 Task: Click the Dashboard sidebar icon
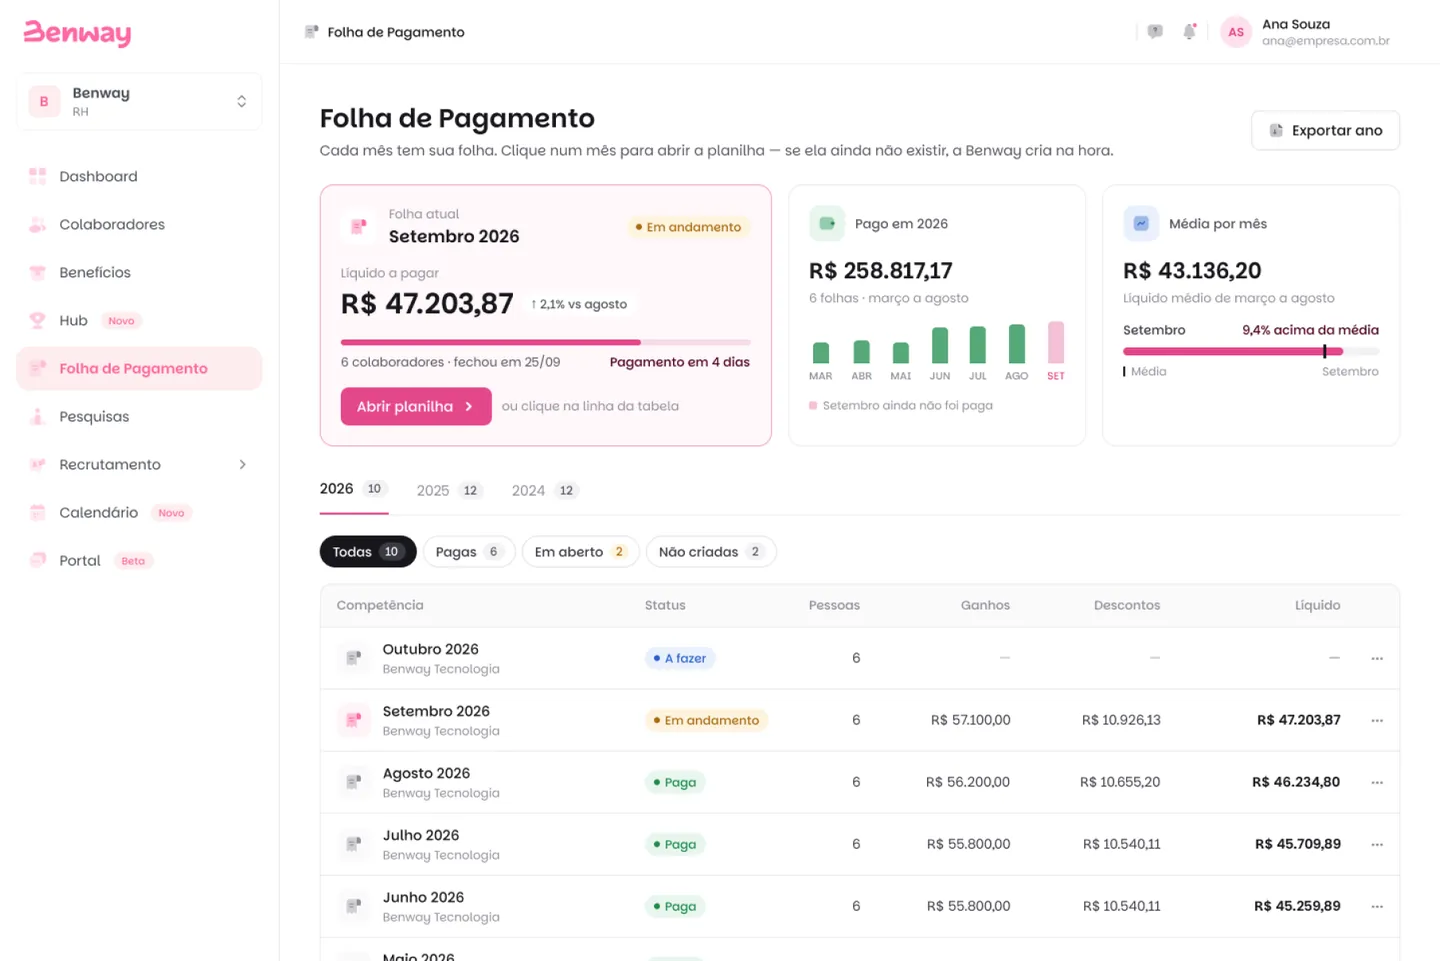(38, 176)
